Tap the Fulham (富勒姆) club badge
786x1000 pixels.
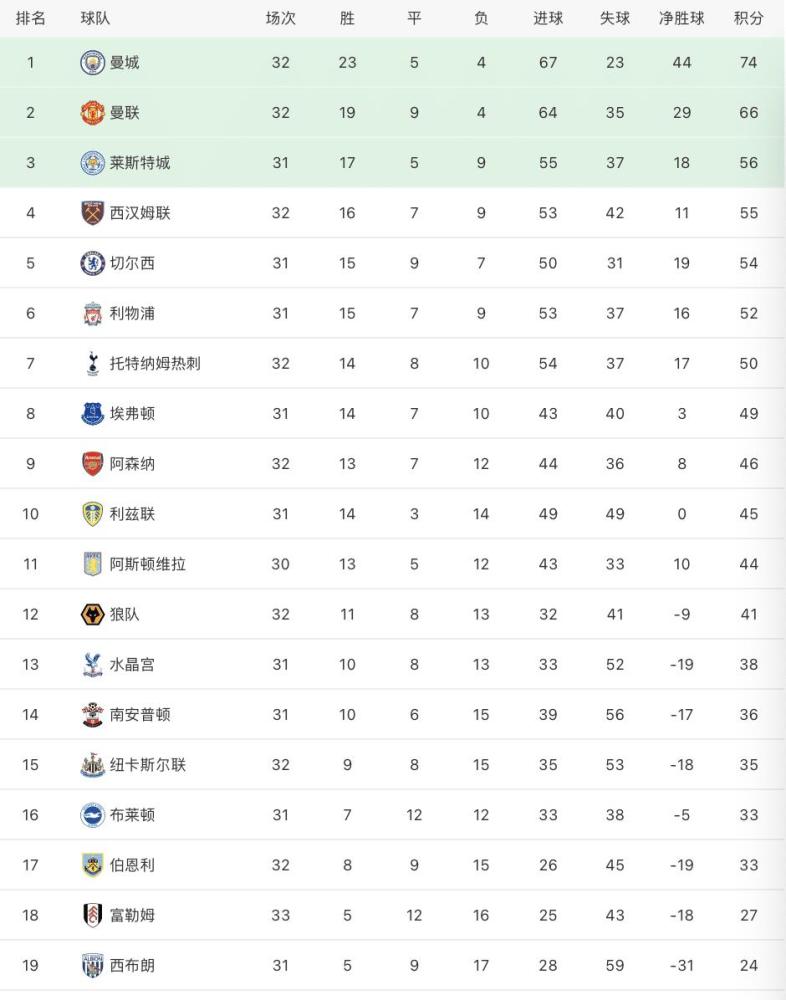pyautogui.click(x=93, y=915)
